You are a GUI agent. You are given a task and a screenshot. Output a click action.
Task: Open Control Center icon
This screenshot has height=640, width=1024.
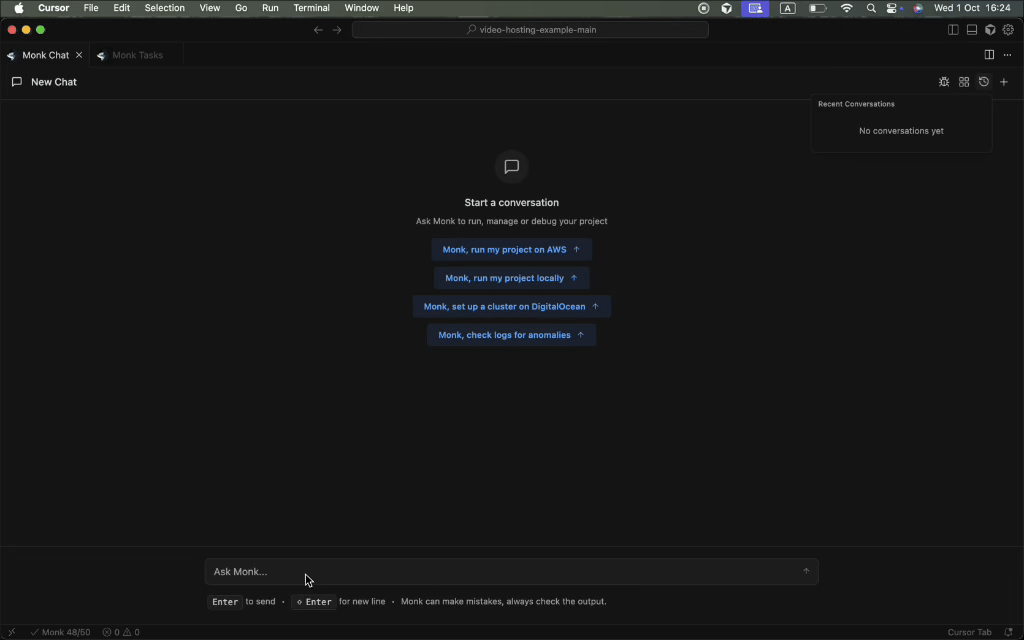892,8
